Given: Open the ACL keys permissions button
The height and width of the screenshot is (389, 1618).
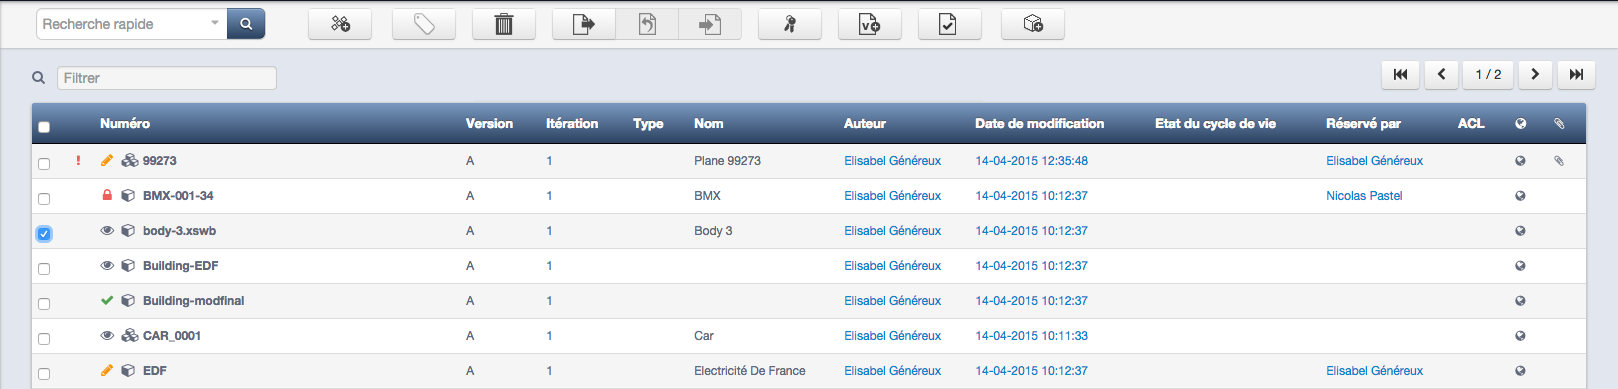Looking at the screenshot, I should (x=790, y=24).
